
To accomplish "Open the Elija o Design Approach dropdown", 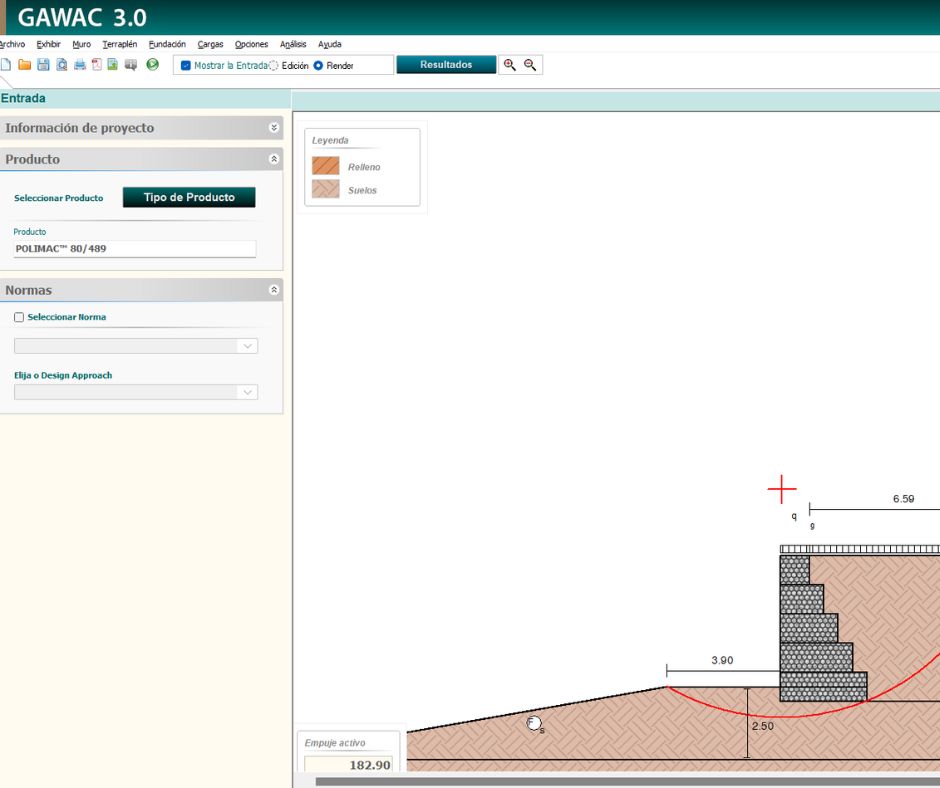I will 136,392.
